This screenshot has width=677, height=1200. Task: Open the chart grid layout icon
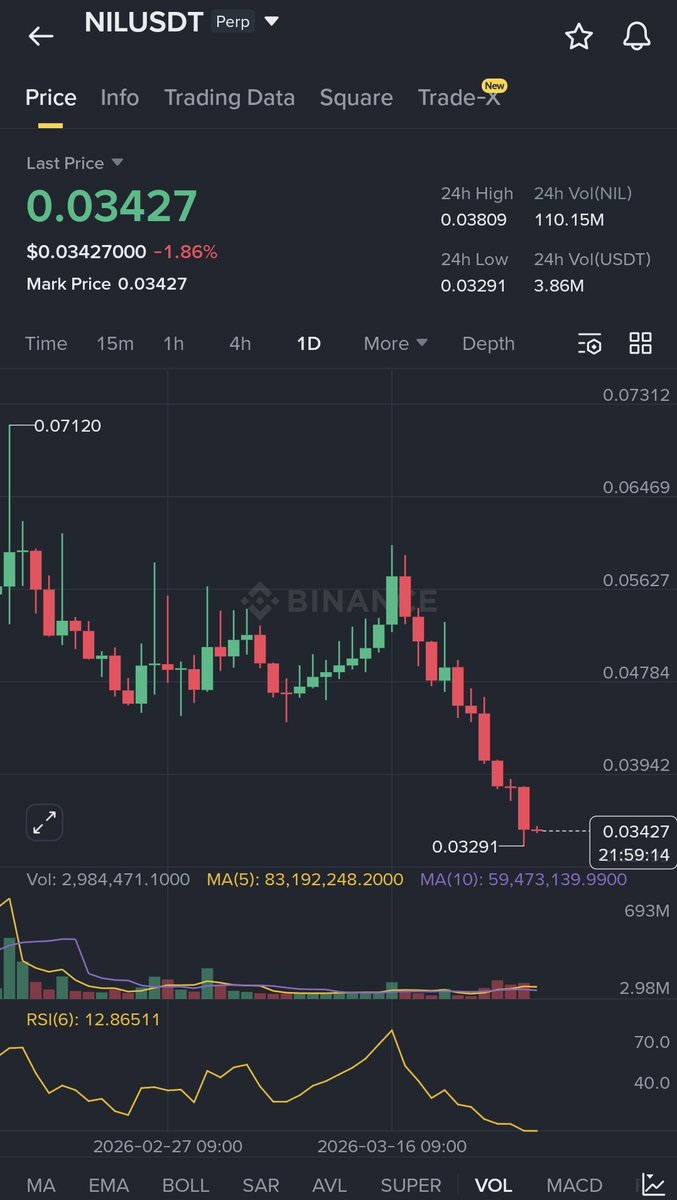640,344
